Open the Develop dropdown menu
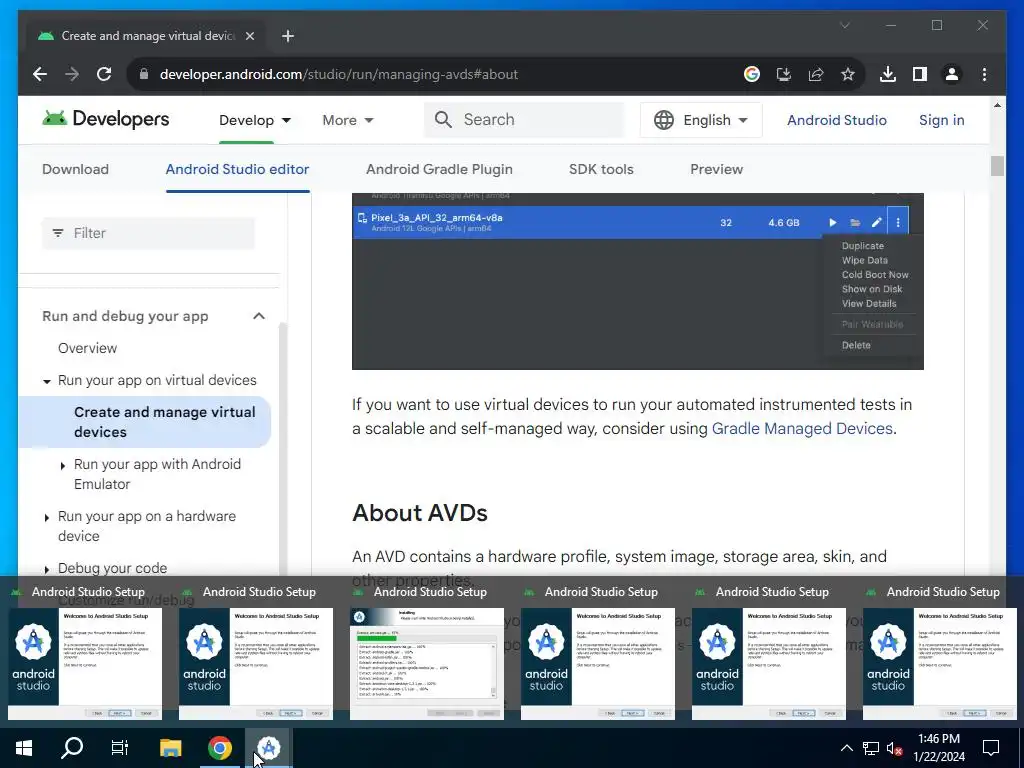 (255, 120)
